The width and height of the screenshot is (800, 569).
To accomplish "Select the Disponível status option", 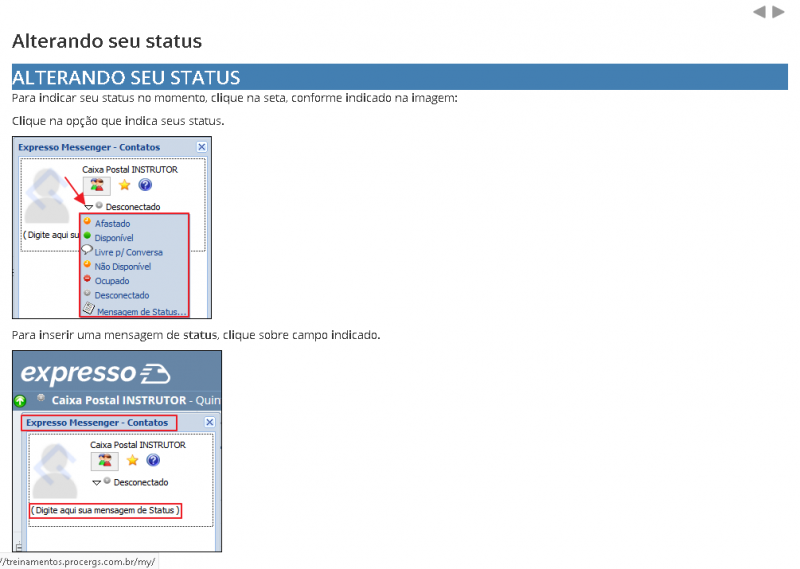I will [114, 238].
